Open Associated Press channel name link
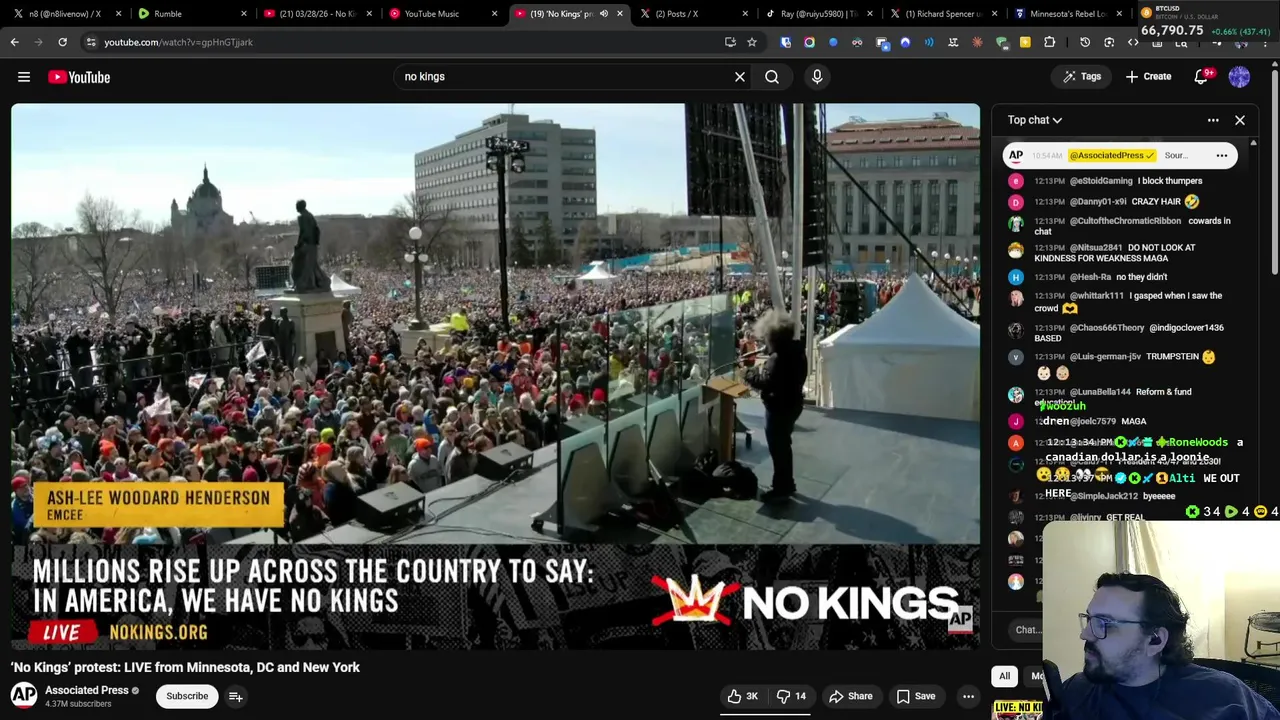1280x720 pixels. (87, 690)
